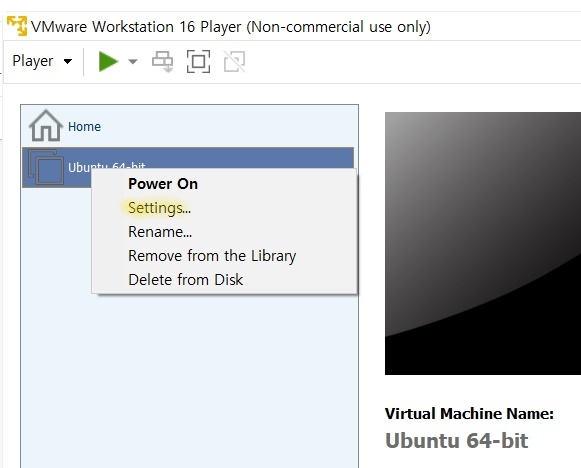This screenshot has height=468, width=581.
Task: Open the Player menu dropdown
Action: [x=42, y=61]
